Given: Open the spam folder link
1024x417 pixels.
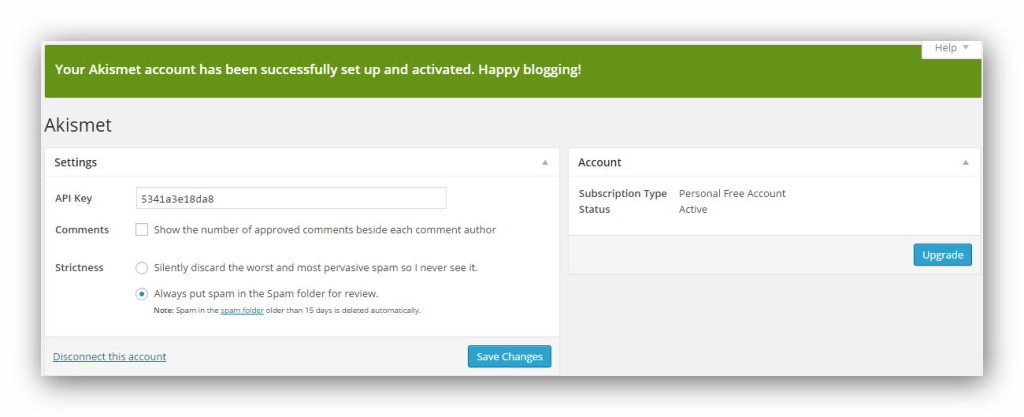Looking at the screenshot, I should (x=242, y=310).
